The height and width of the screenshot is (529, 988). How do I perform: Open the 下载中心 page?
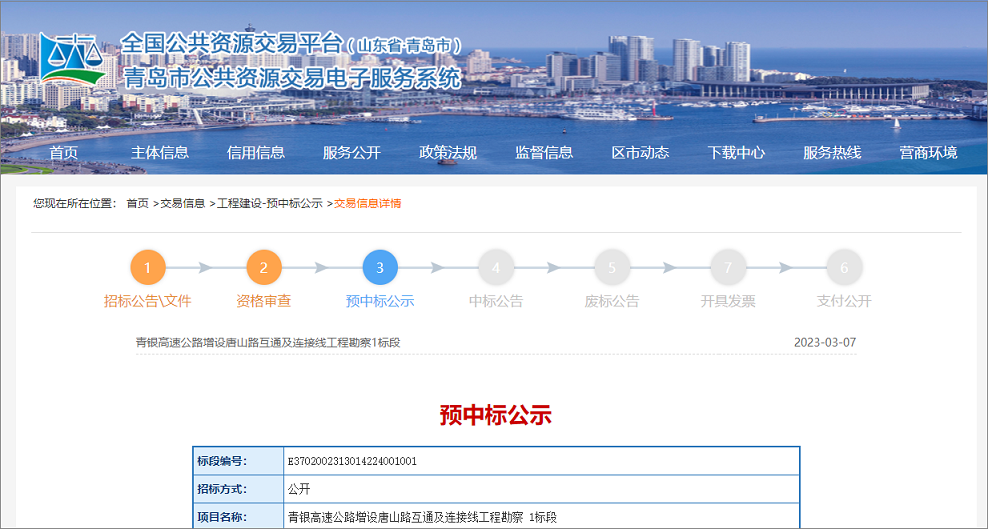click(736, 153)
